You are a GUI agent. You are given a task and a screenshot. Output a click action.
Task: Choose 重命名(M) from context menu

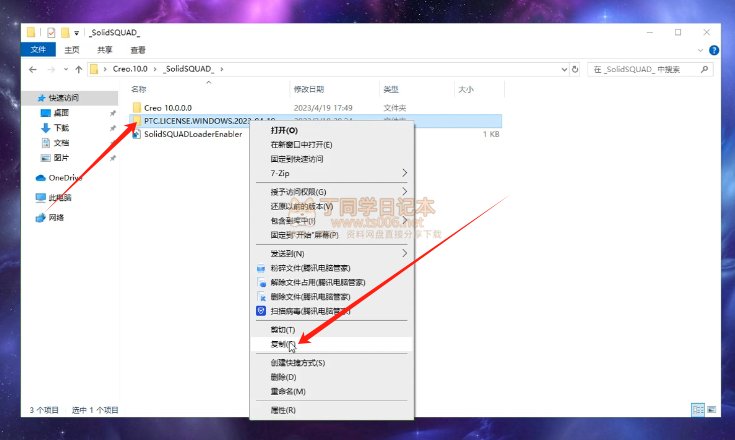332,391
